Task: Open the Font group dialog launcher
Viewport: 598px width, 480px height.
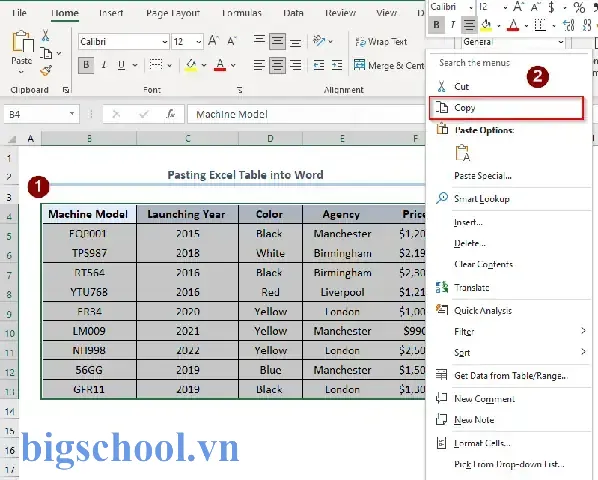Action: click(x=239, y=90)
